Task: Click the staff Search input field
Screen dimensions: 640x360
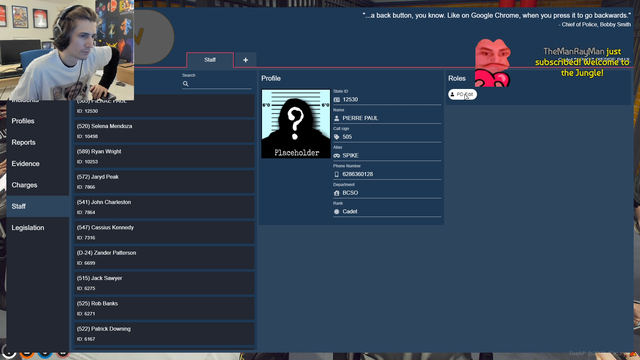Action: coord(217,84)
